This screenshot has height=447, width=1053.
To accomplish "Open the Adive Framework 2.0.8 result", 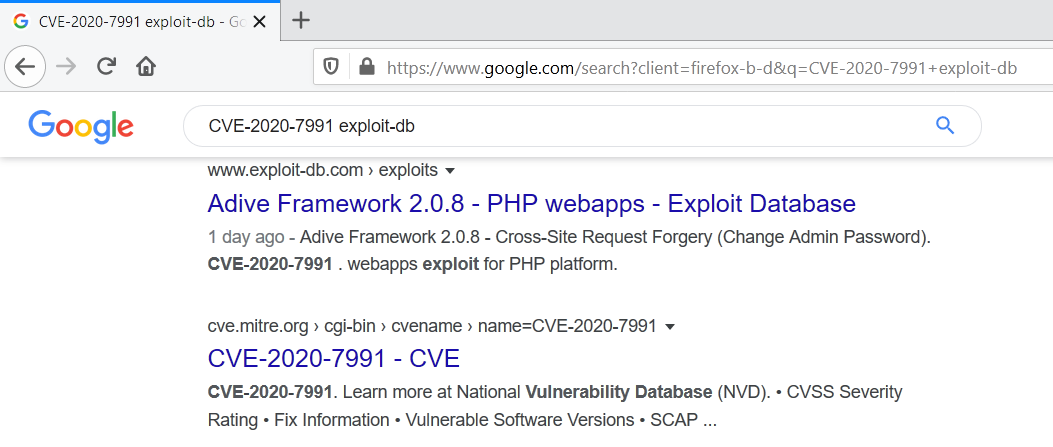I will point(531,203).
